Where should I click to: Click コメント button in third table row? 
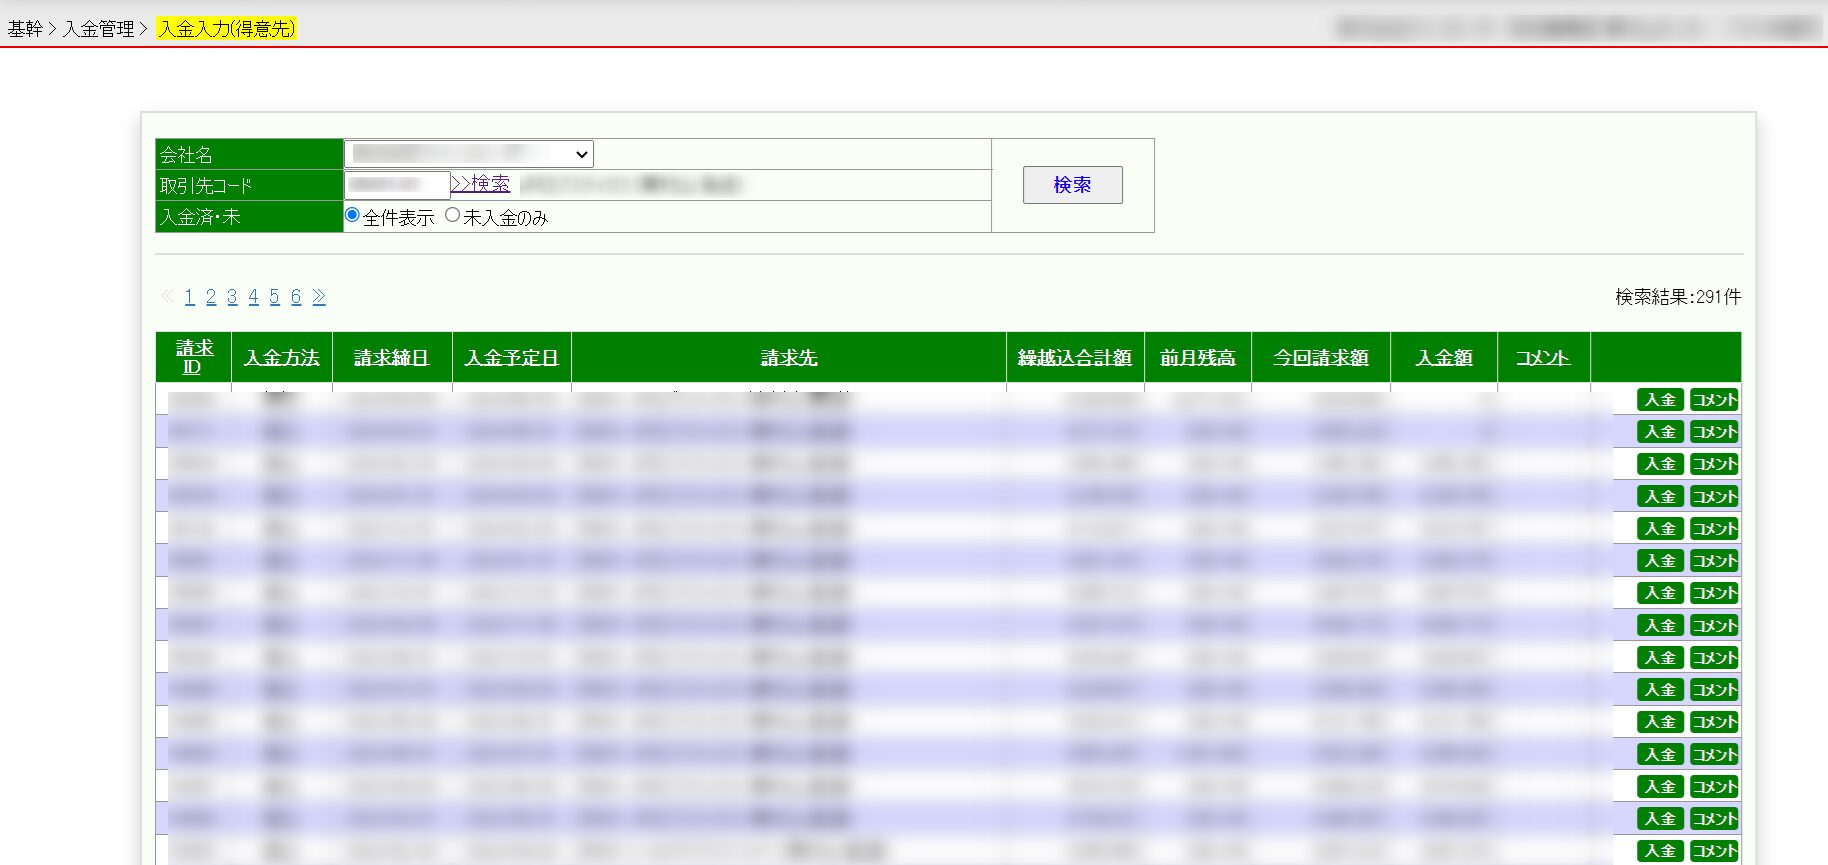coord(1714,464)
